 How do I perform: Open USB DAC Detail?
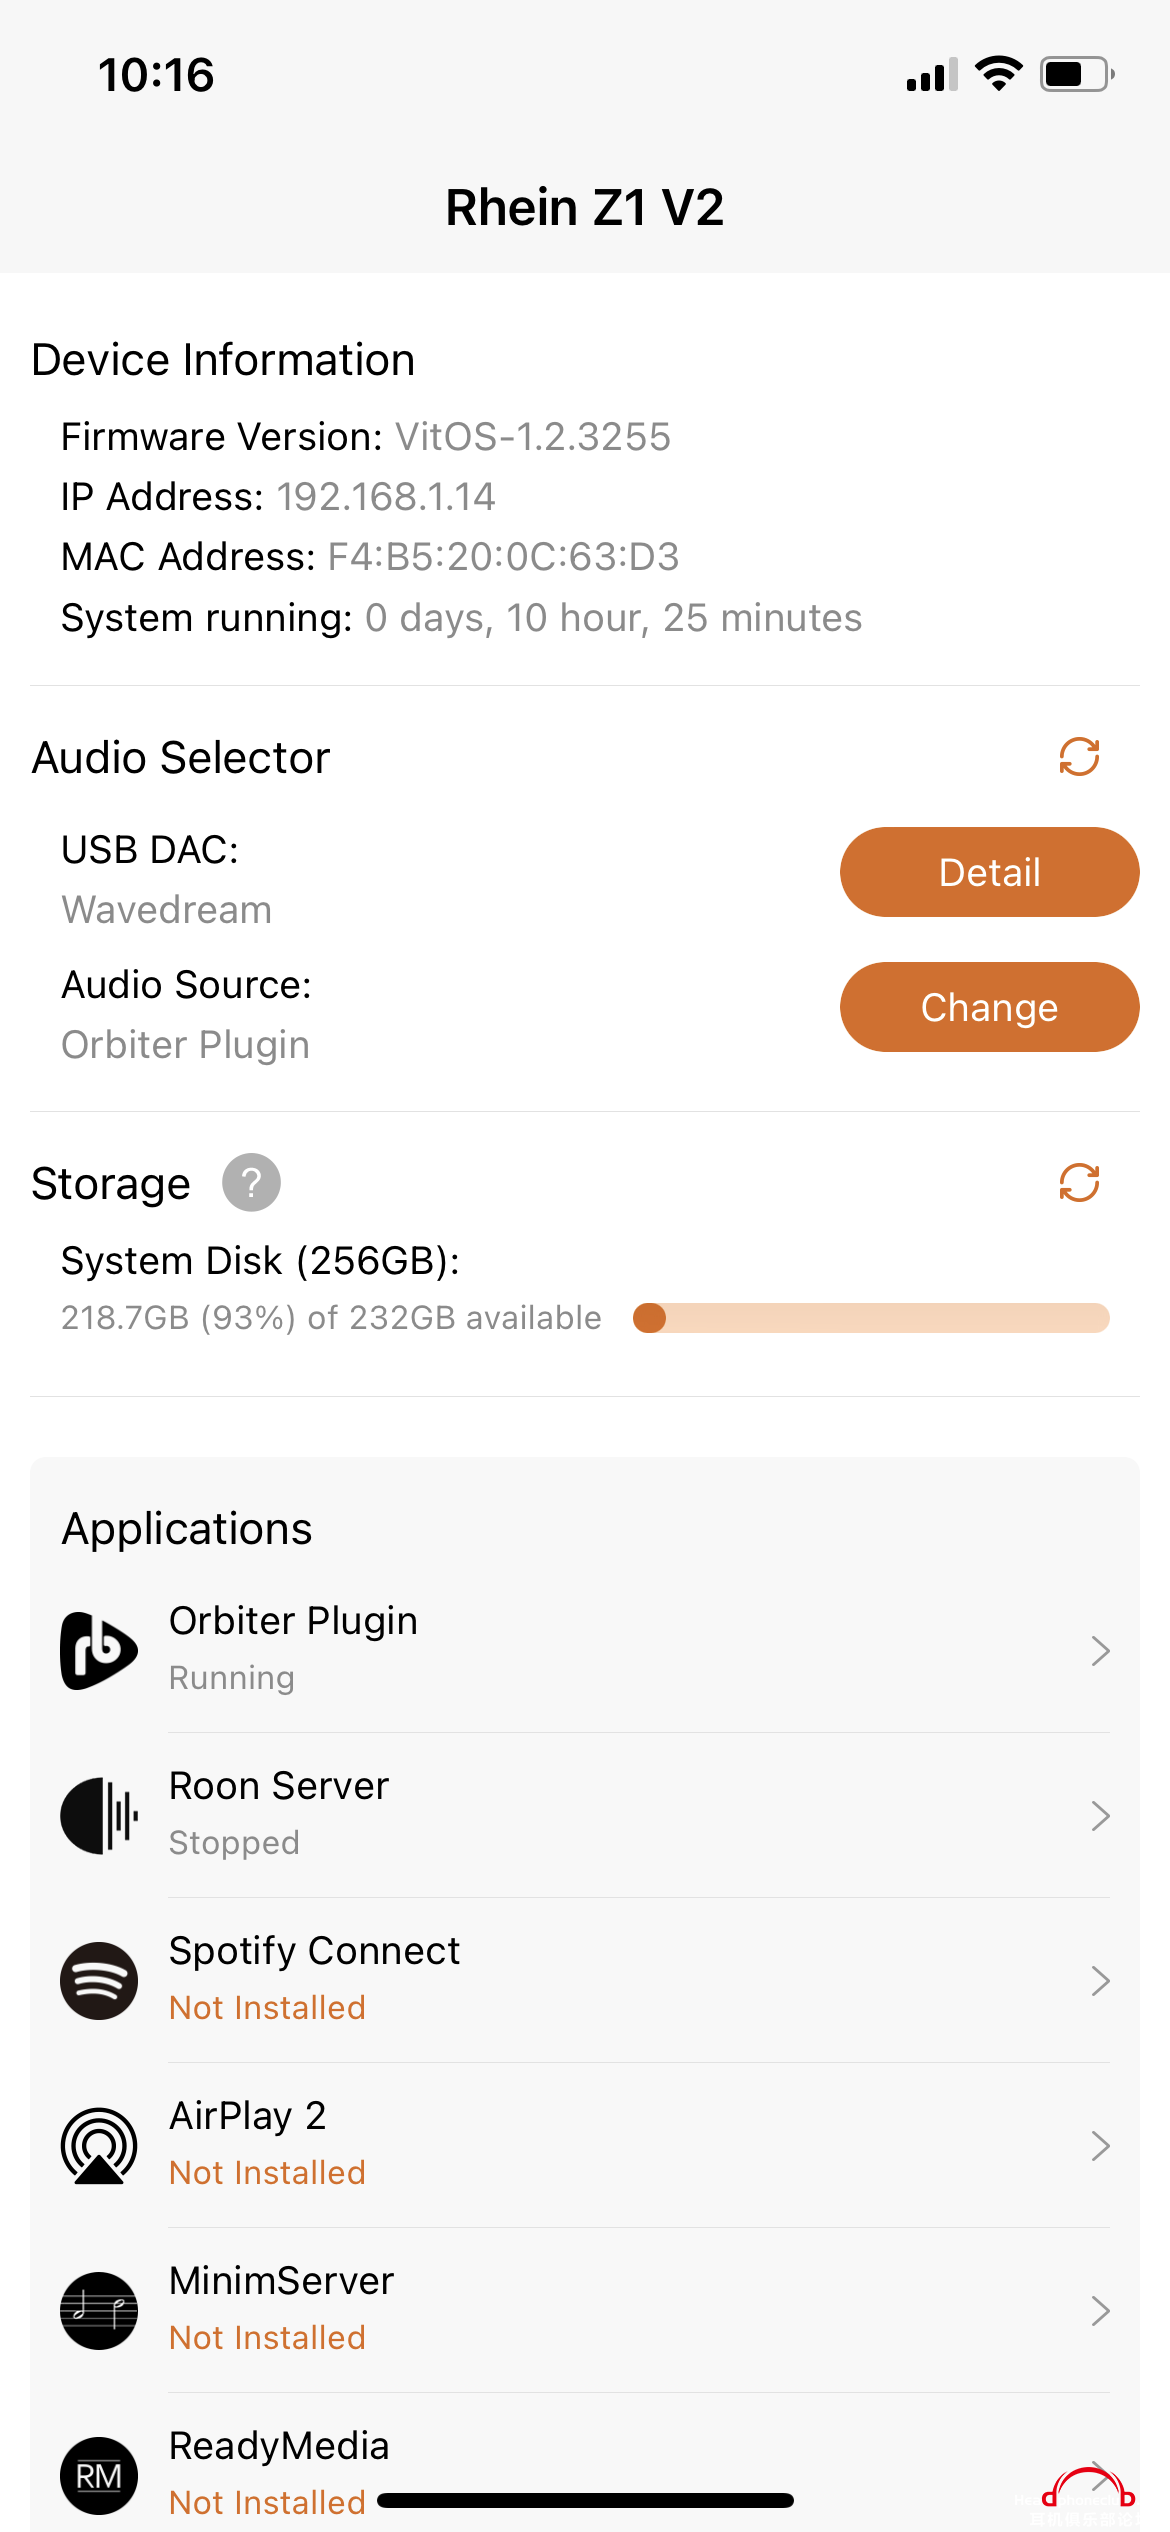click(989, 872)
